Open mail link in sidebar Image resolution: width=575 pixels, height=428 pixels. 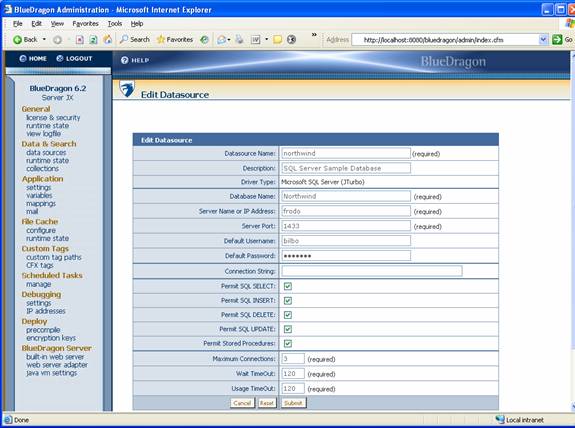coord(32,212)
